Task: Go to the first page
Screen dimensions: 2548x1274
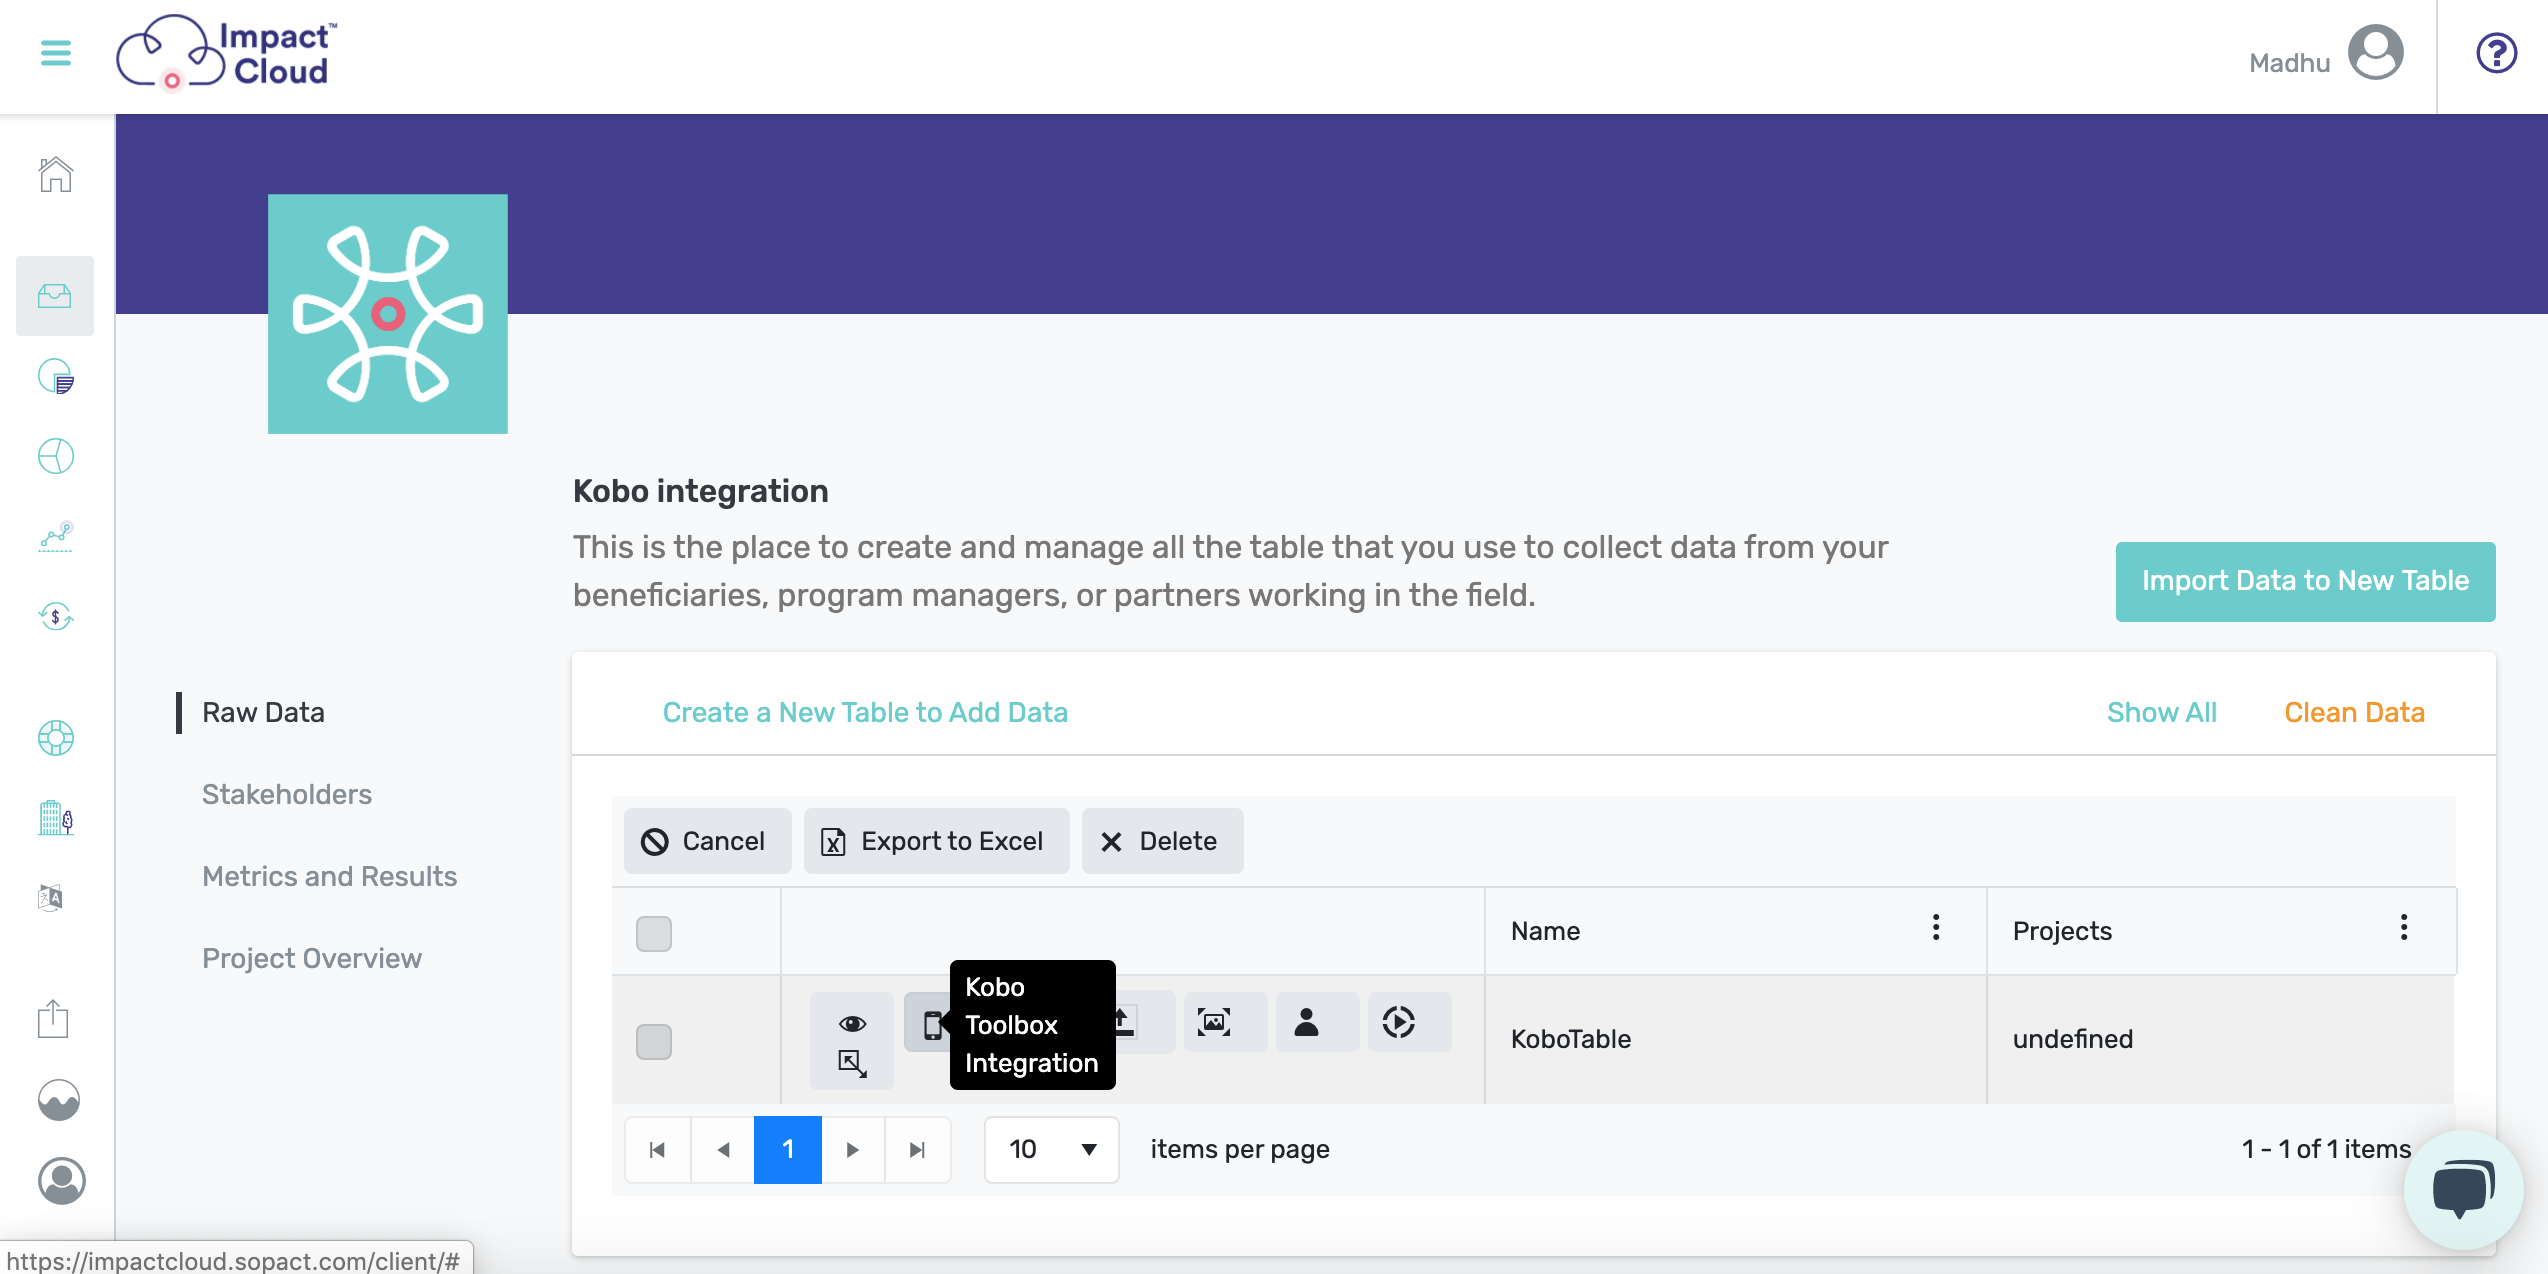Action: coord(657,1149)
